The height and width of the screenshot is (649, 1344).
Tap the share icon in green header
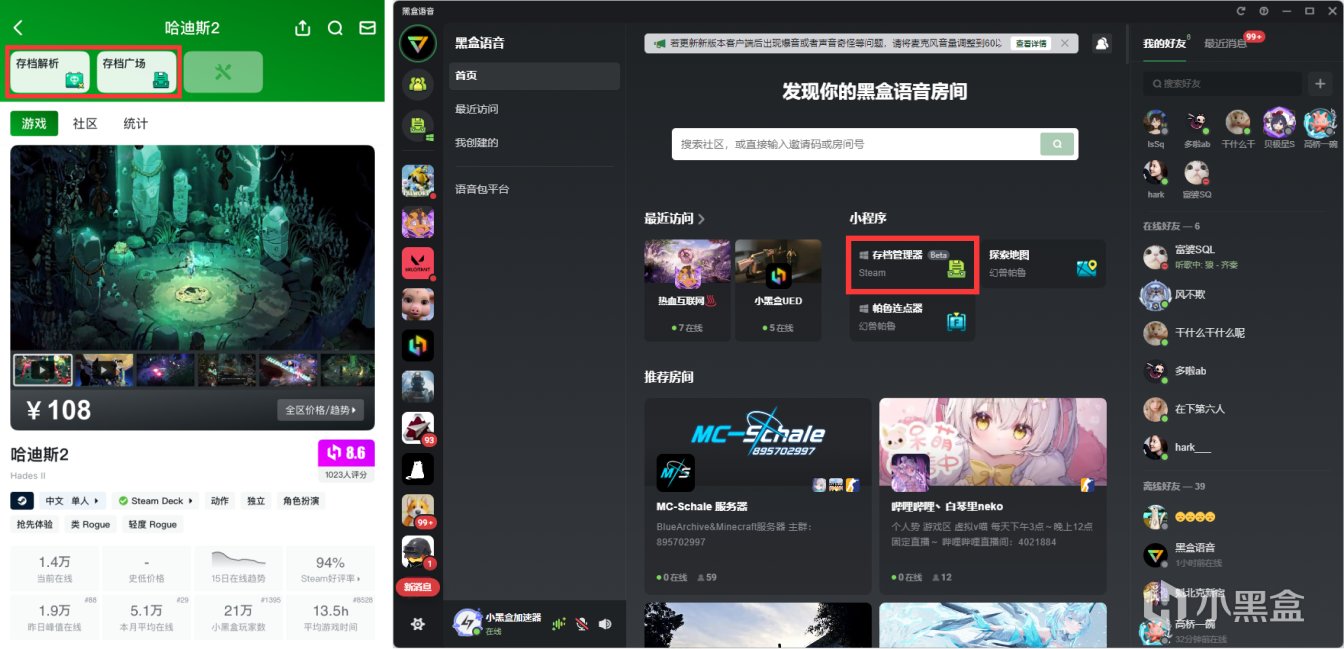303,28
